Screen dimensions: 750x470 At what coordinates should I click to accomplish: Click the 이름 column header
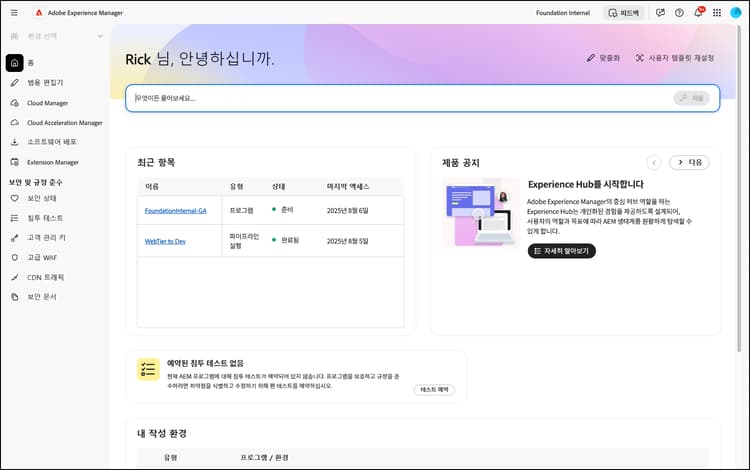152,186
